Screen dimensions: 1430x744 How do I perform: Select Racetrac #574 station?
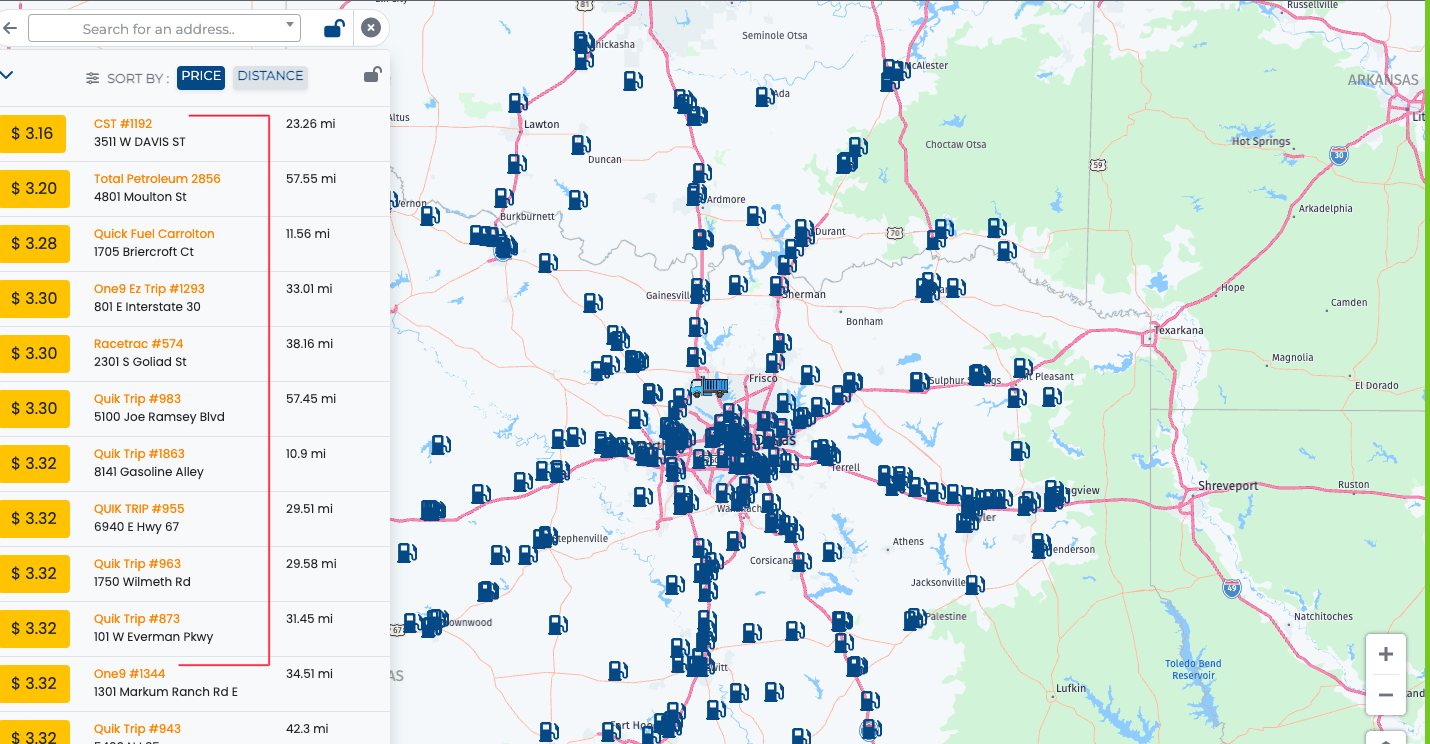tap(139, 344)
